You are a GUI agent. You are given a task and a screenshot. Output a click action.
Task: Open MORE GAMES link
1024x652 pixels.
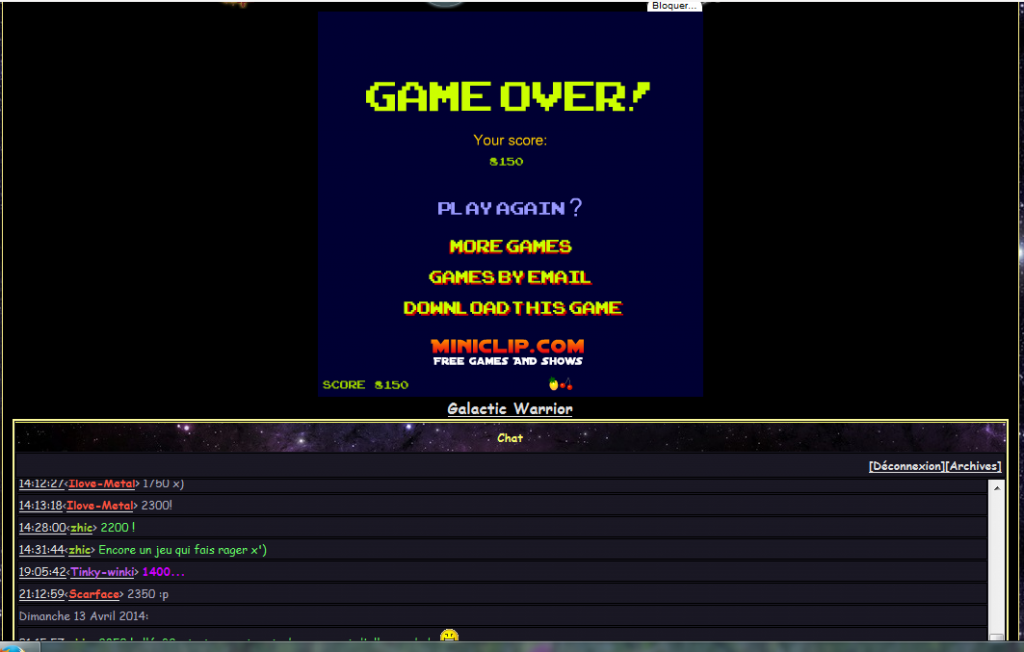coord(510,246)
